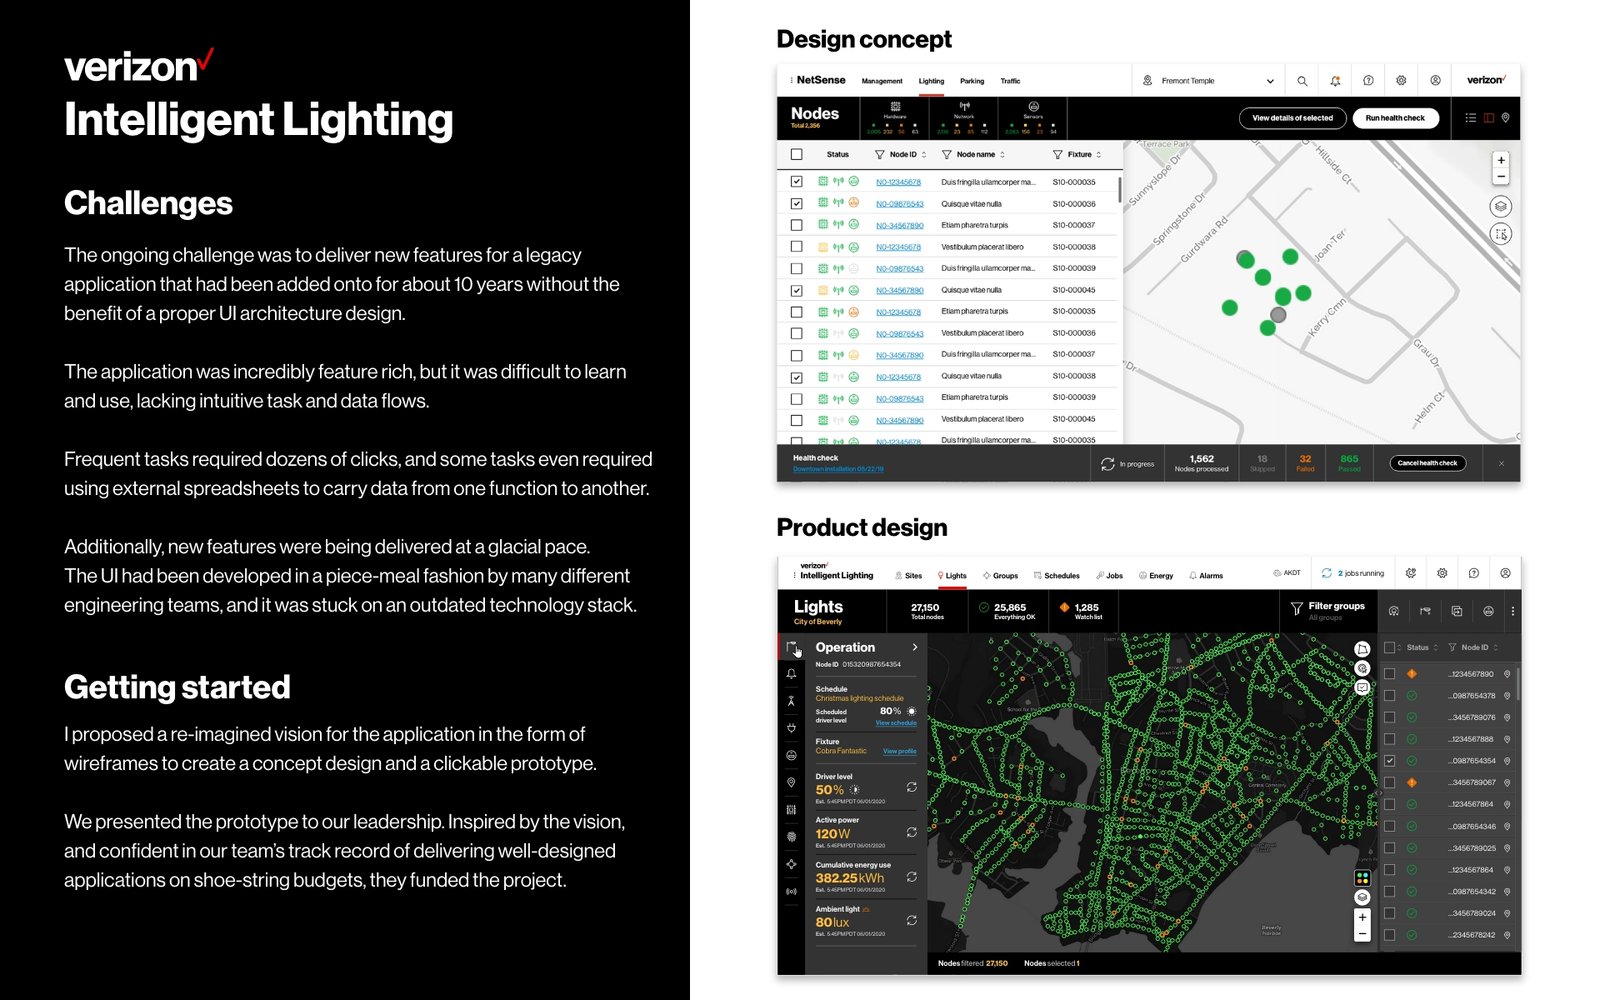The height and width of the screenshot is (1000, 1600).
Task: Zoom in on the Nodes map
Action: click(x=1500, y=160)
